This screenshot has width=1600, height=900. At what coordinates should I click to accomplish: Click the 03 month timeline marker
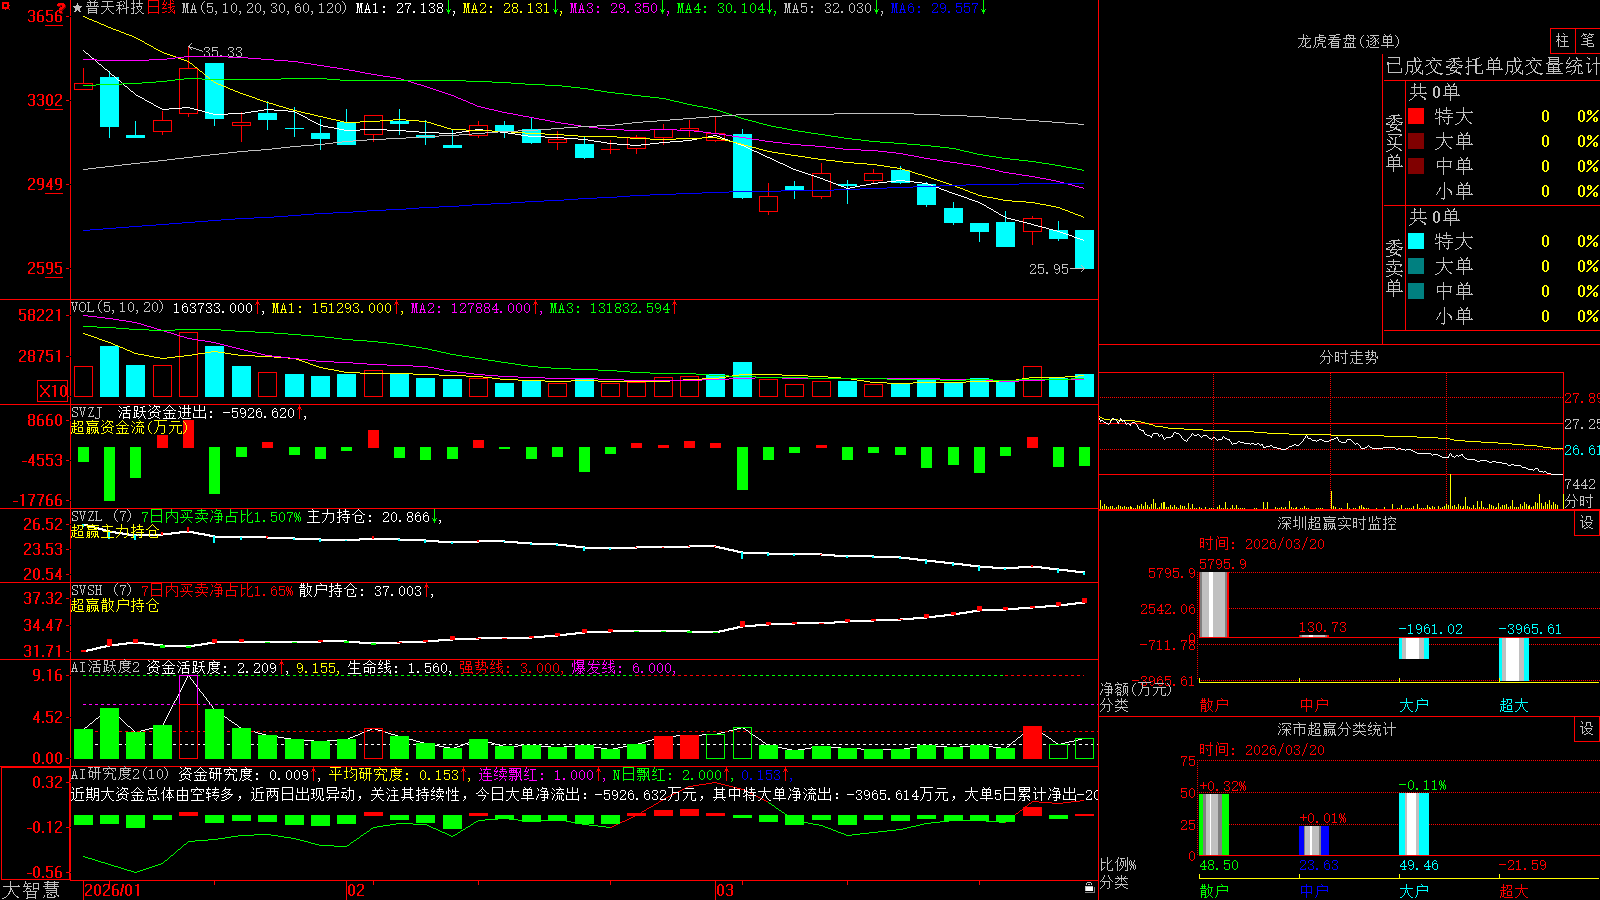[x=725, y=890]
